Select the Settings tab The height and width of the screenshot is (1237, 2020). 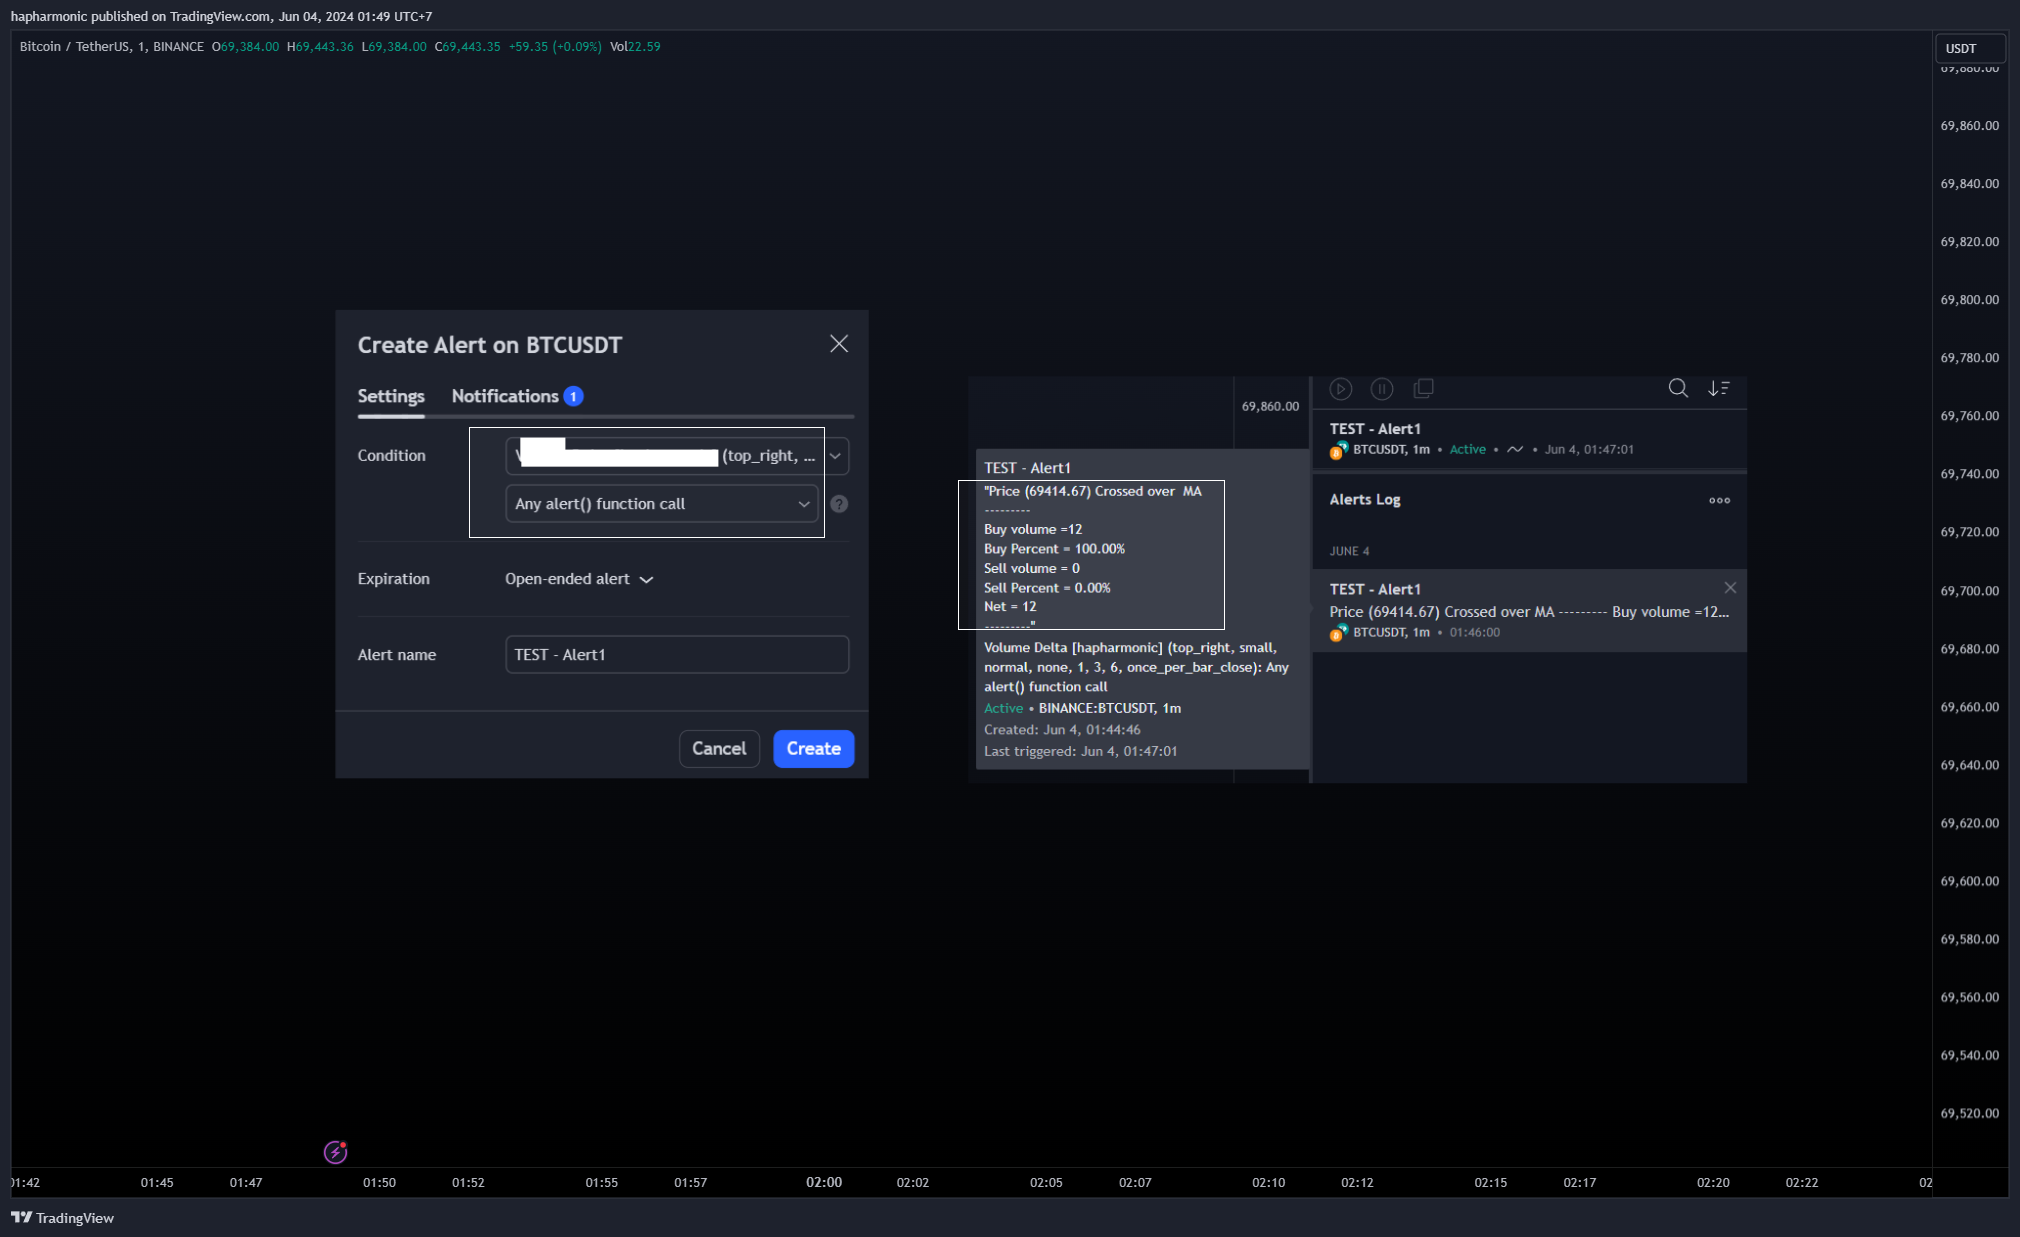point(391,396)
